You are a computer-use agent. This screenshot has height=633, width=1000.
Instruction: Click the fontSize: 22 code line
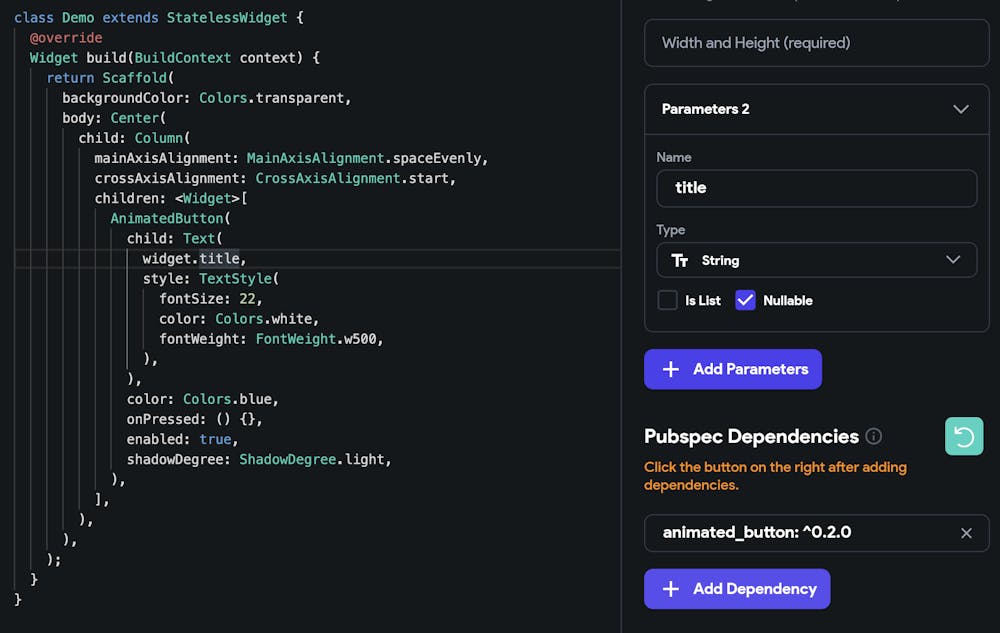tap(210, 298)
